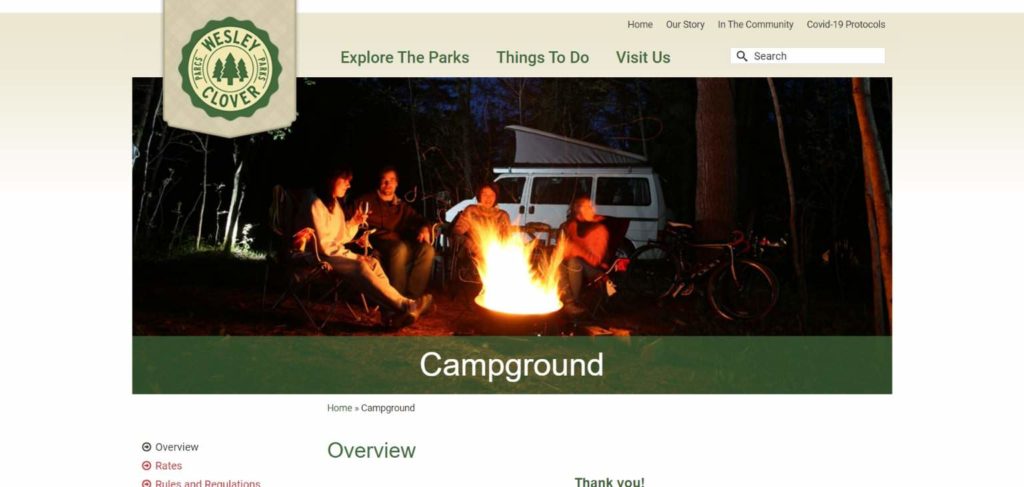The image size is (1024, 487).
Task: Select Rates in the sidebar
Action: 168,465
